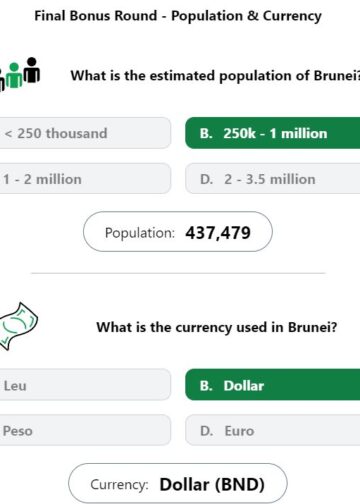Pick the '1 - 2 million' option
Screen dimensions: 360x504
pyautogui.click(x=85, y=179)
